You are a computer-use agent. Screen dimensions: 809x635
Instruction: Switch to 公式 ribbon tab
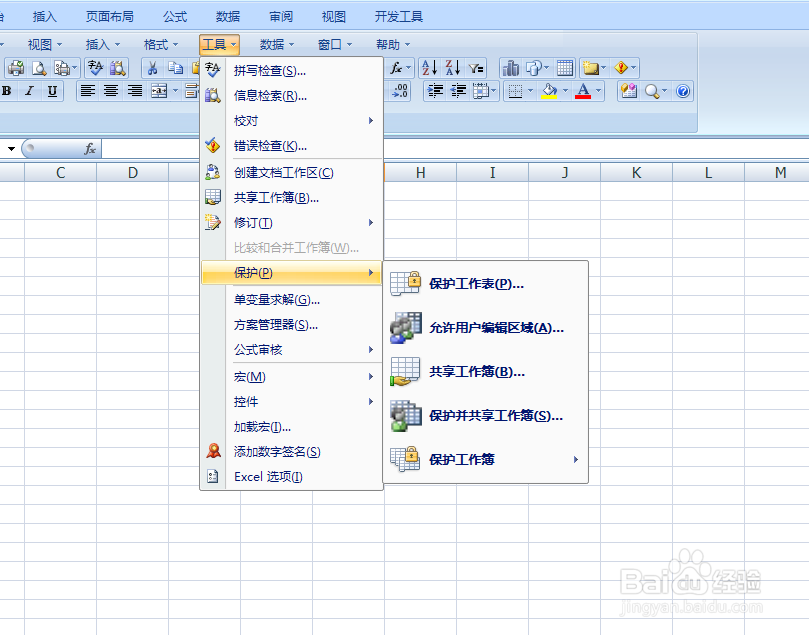pyautogui.click(x=175, y=17)
